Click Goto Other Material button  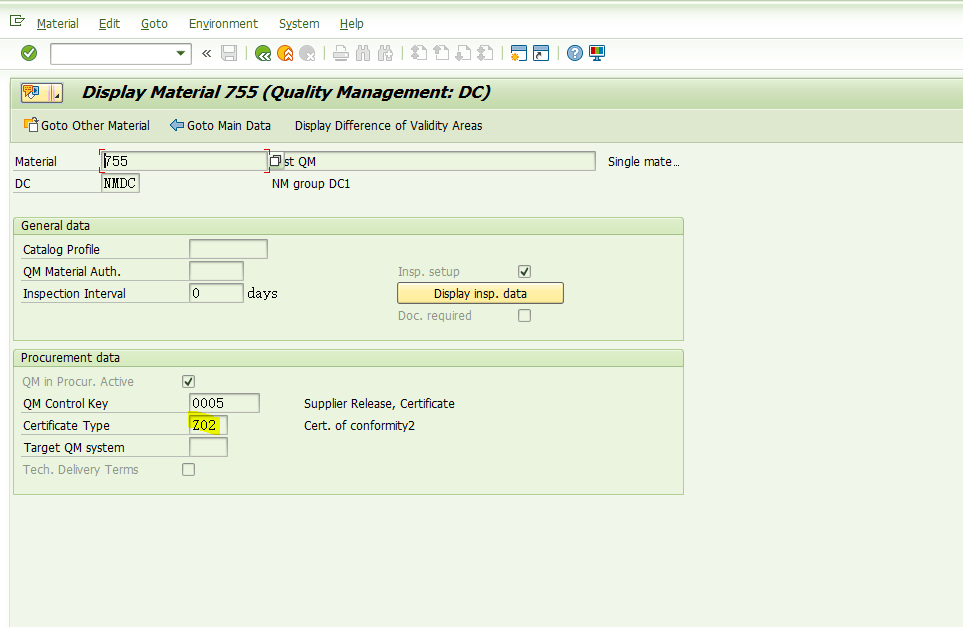[86, 126]
